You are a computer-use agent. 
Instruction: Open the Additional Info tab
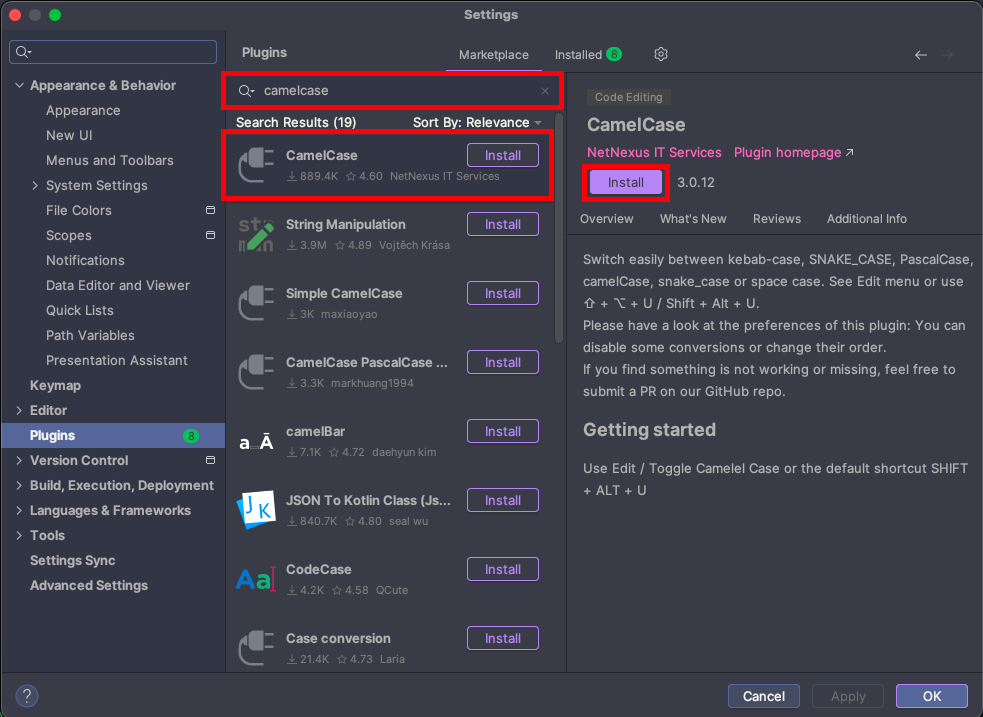[866, 219]
